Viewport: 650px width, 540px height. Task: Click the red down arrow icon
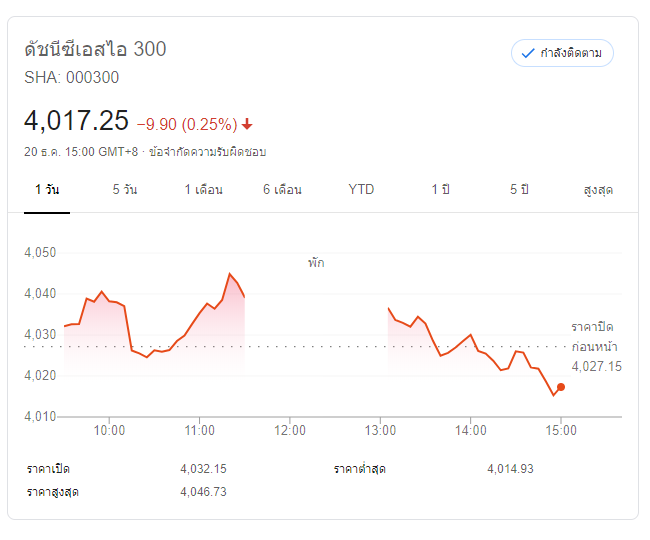point(247,124)
